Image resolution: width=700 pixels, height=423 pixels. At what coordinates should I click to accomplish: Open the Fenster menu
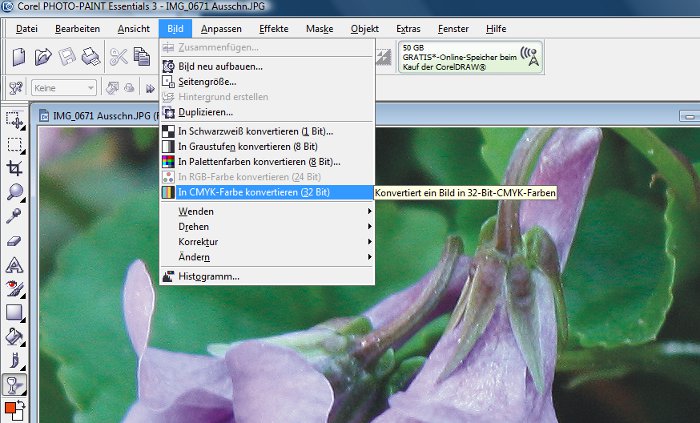pos(453,29)
